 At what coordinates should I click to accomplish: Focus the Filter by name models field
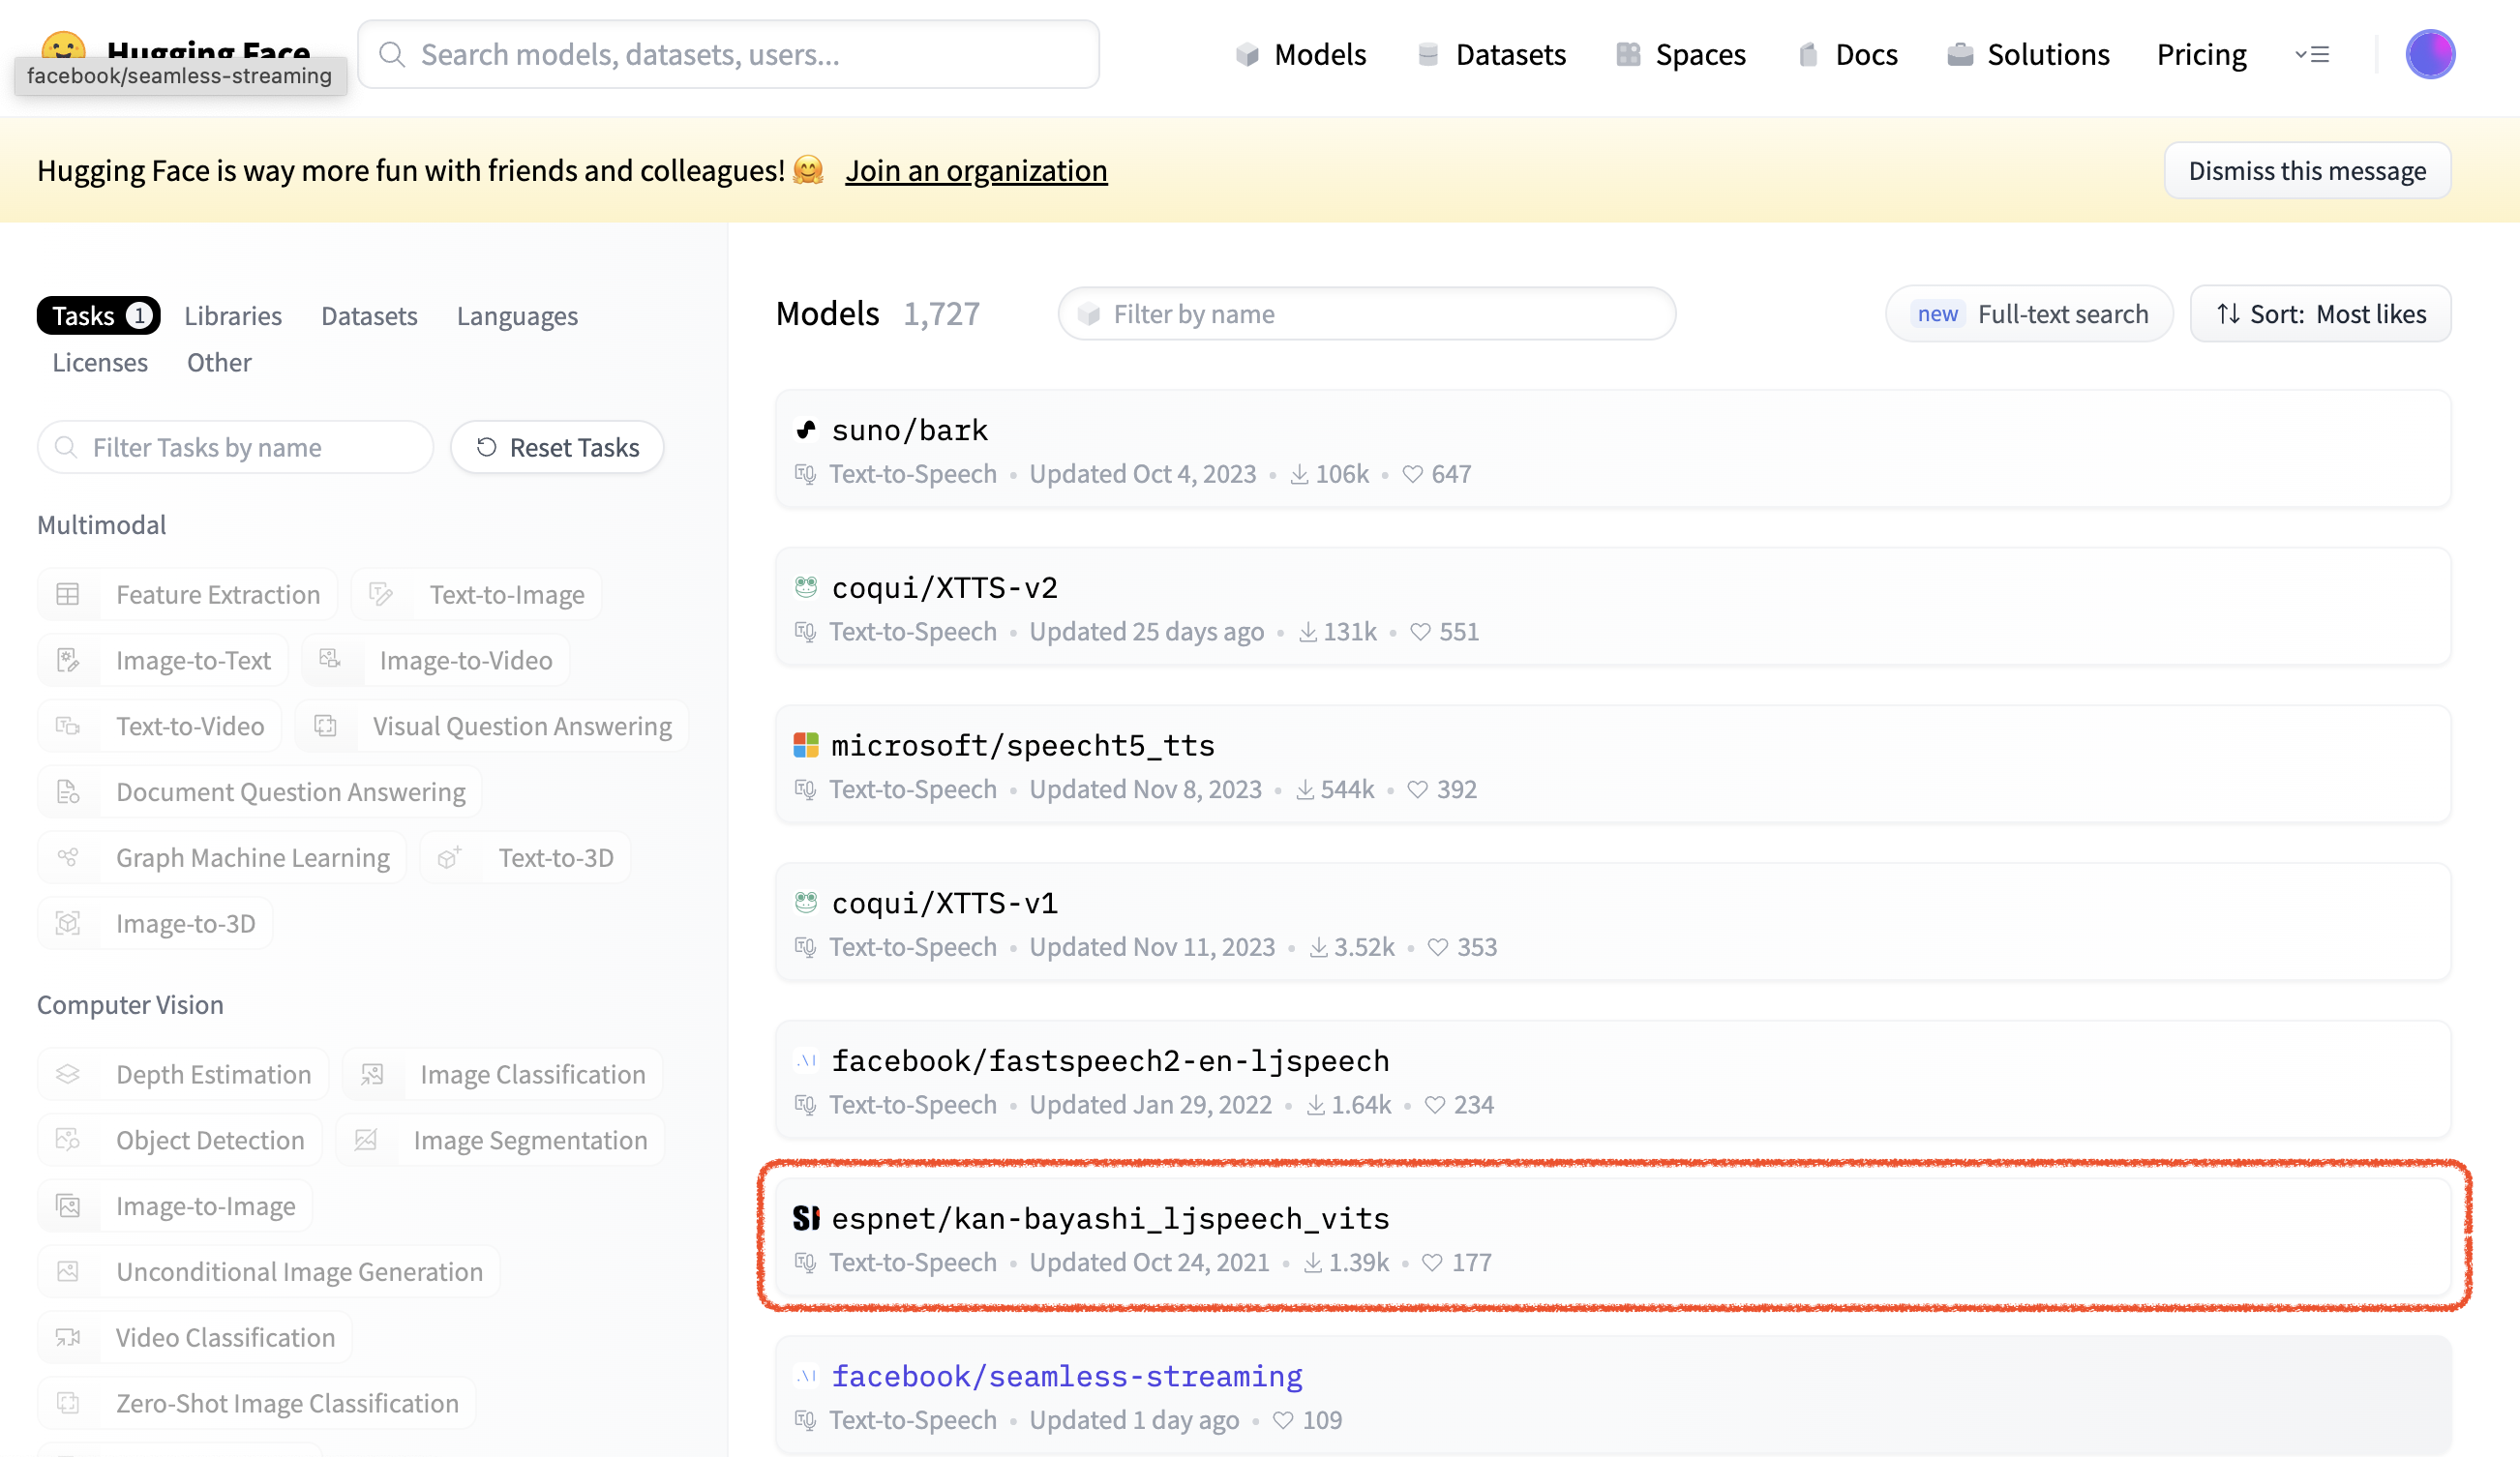pos(1367,314)
